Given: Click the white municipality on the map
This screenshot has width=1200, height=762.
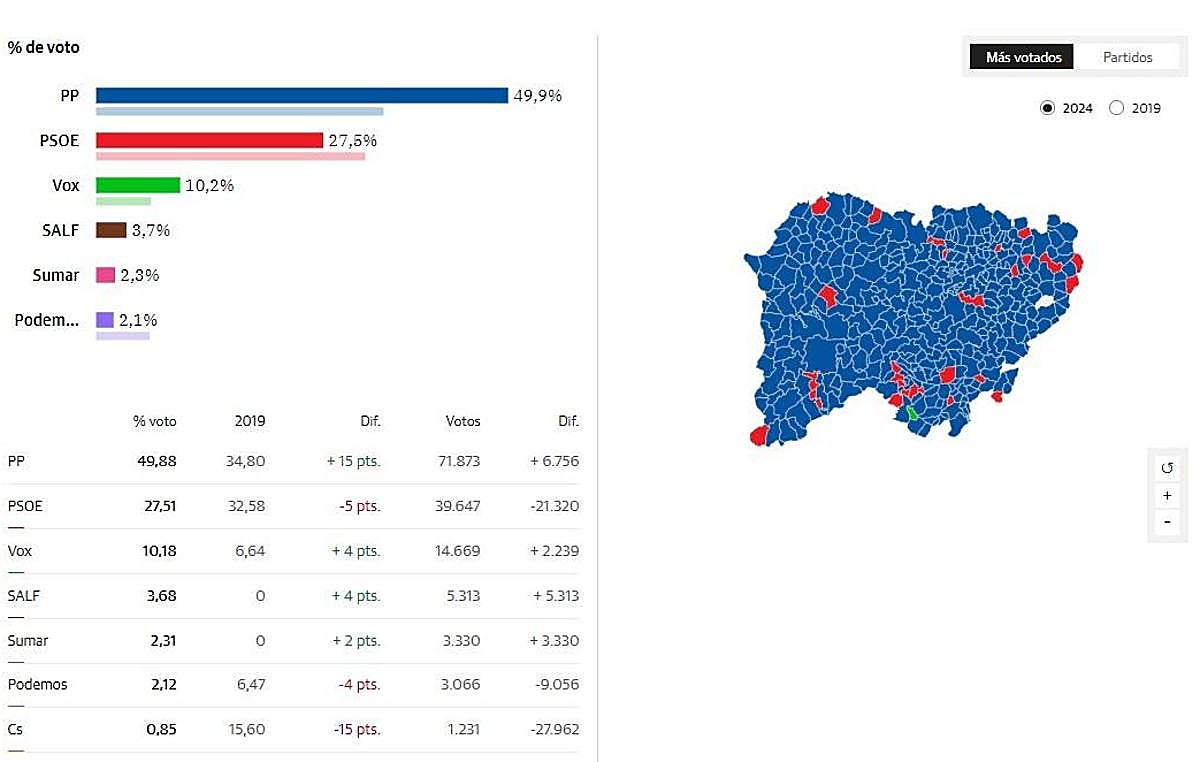Looking at the screenshot, I should click(1046, 300).
